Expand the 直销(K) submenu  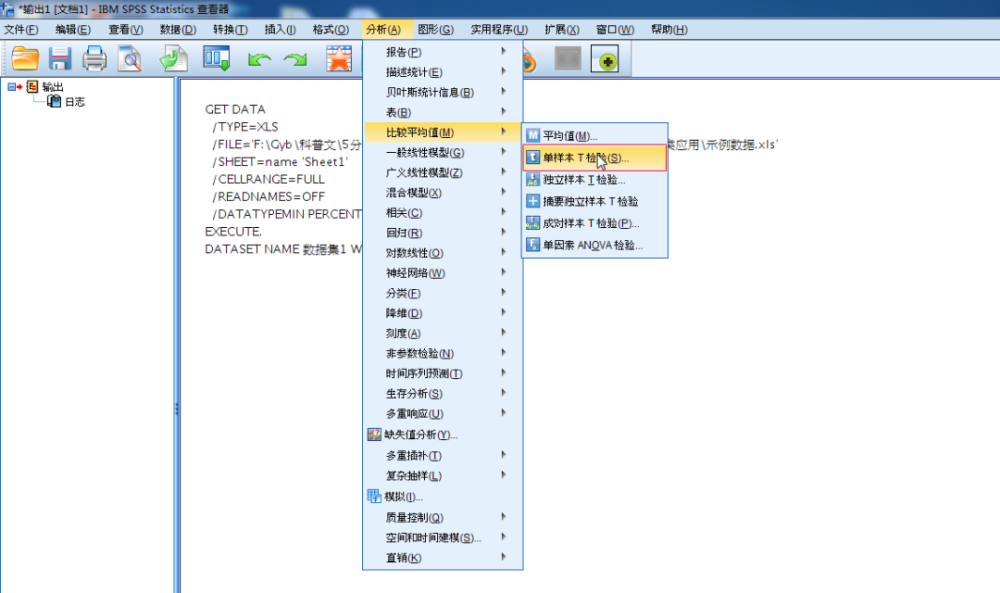(x=443, y=558)
